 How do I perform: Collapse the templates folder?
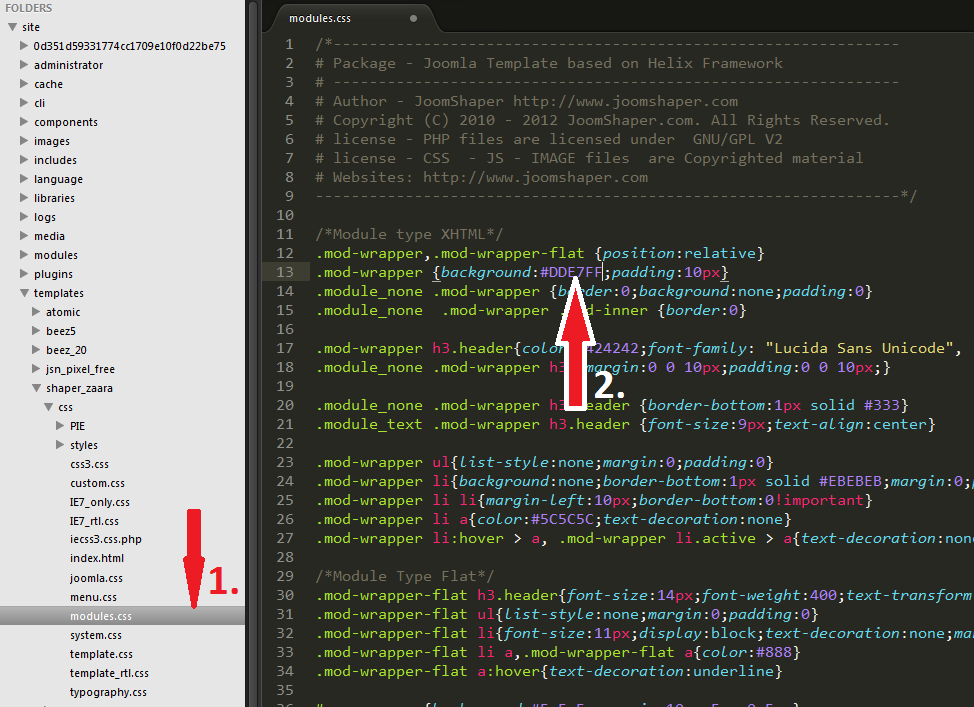24,293
